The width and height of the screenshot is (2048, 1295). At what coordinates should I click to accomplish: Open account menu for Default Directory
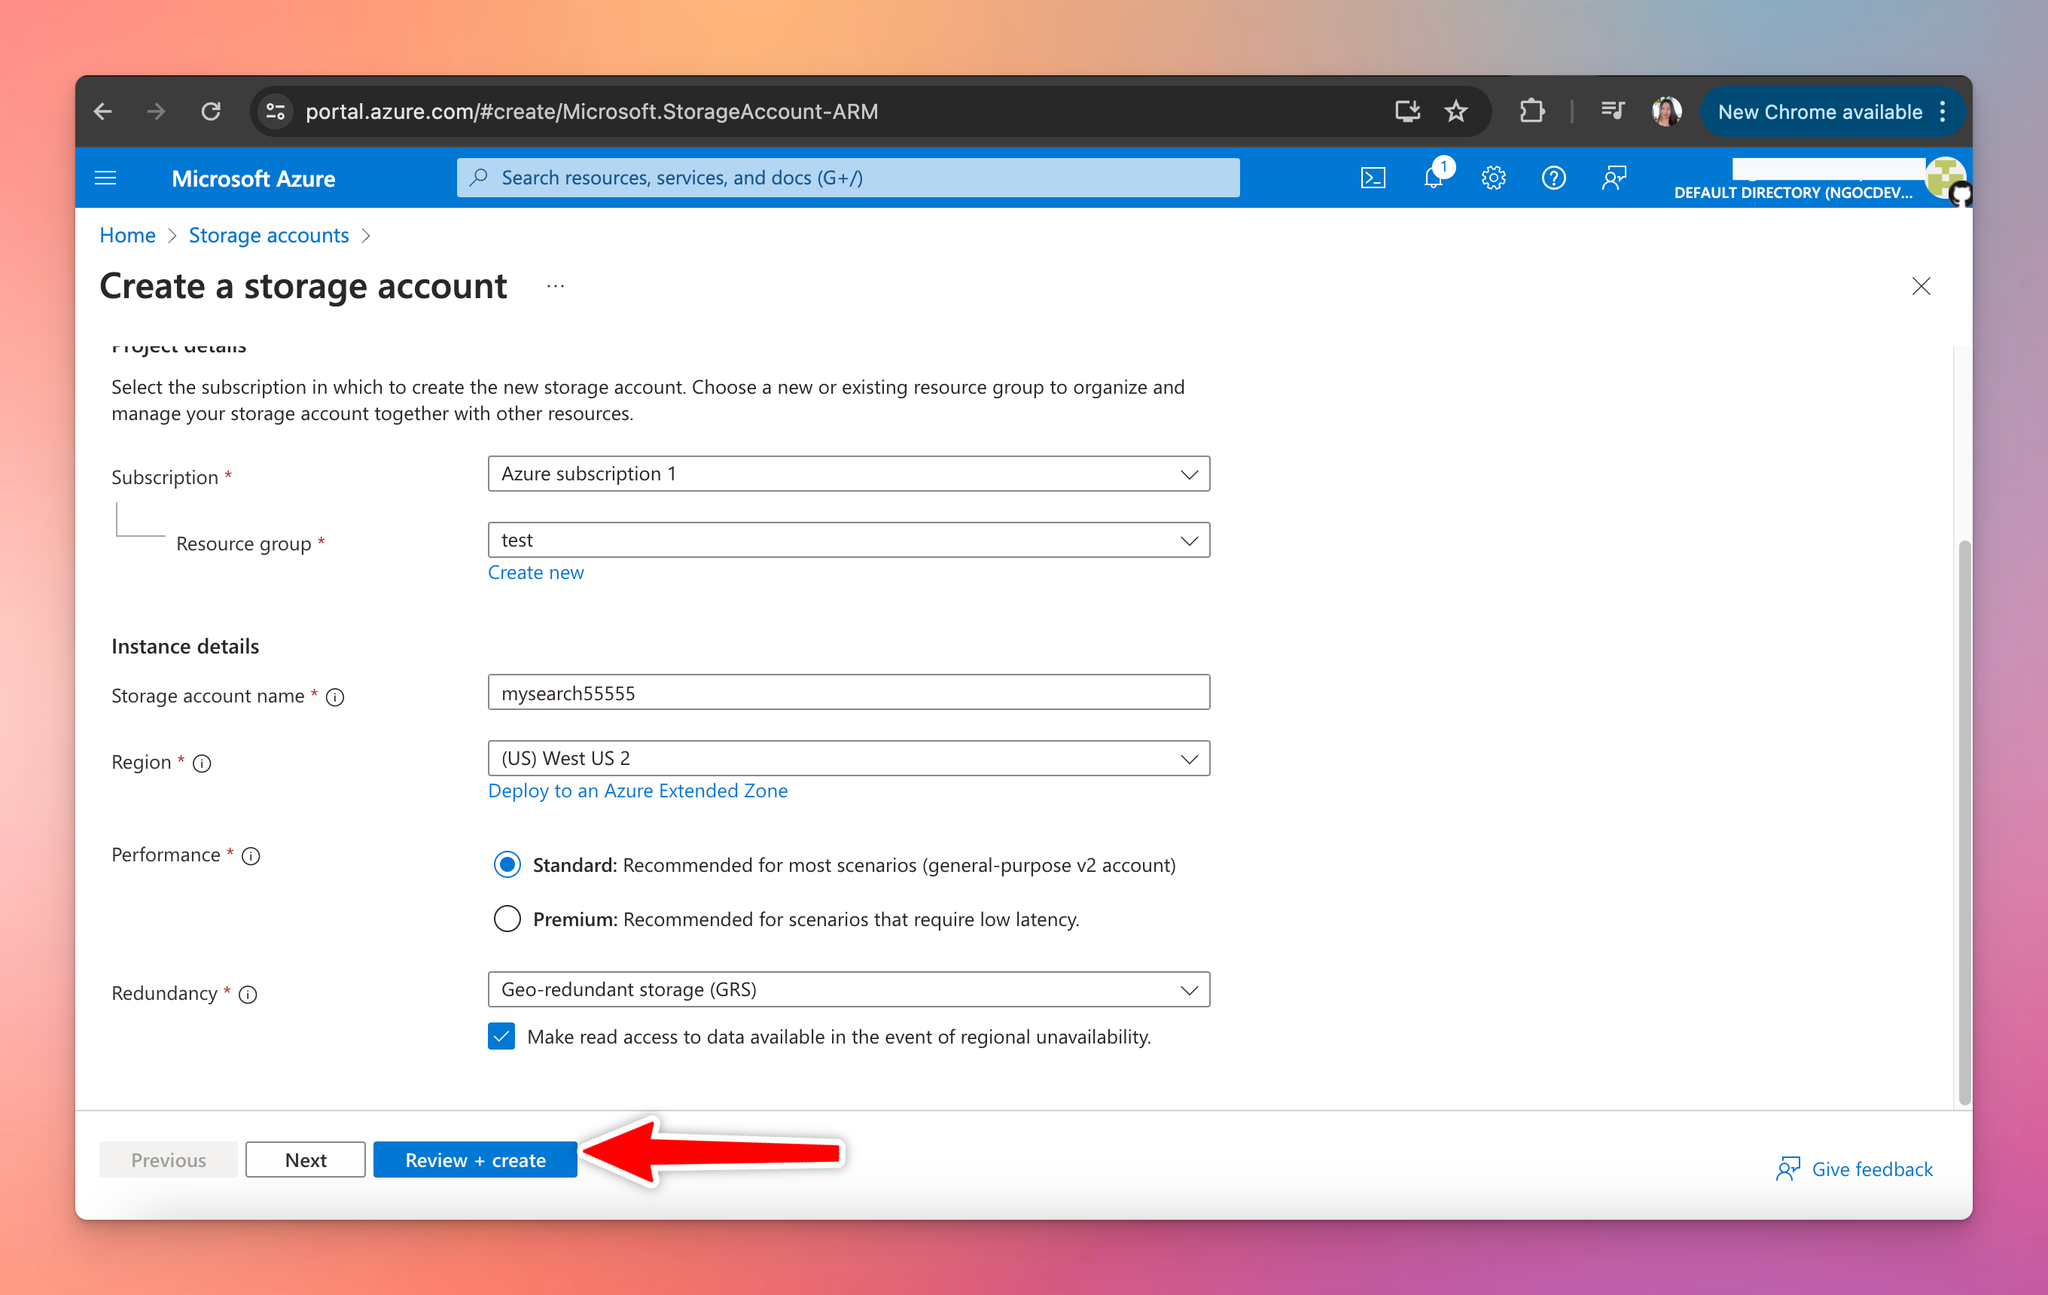coord(1820,179)
